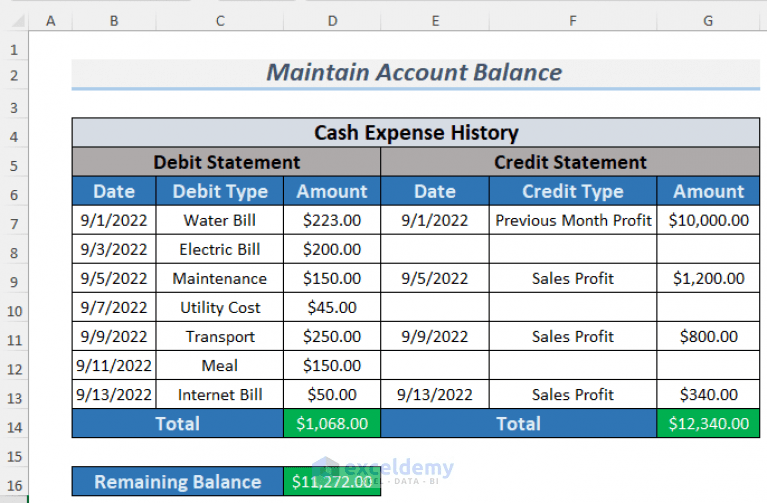Click the $10,000.00 credit amount cell

(x=708, y=220)
